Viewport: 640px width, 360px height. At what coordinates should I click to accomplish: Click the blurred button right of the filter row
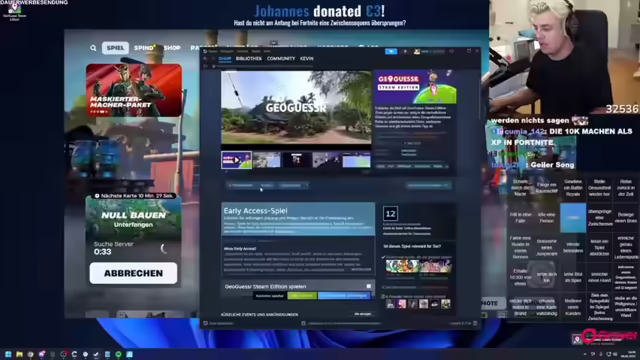[429, 185]
